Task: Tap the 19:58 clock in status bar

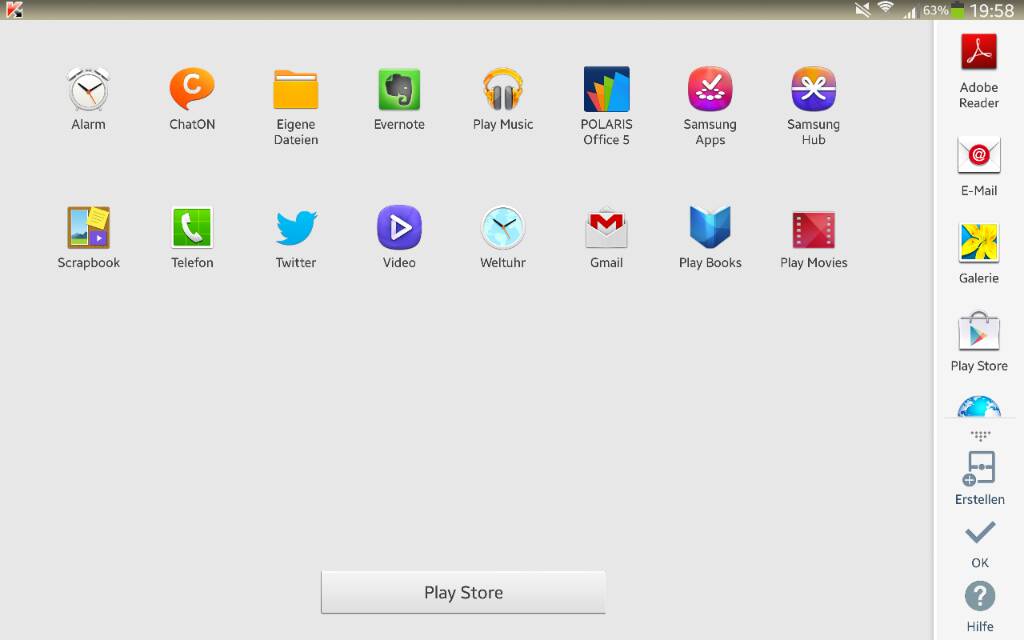Action: 991,10
